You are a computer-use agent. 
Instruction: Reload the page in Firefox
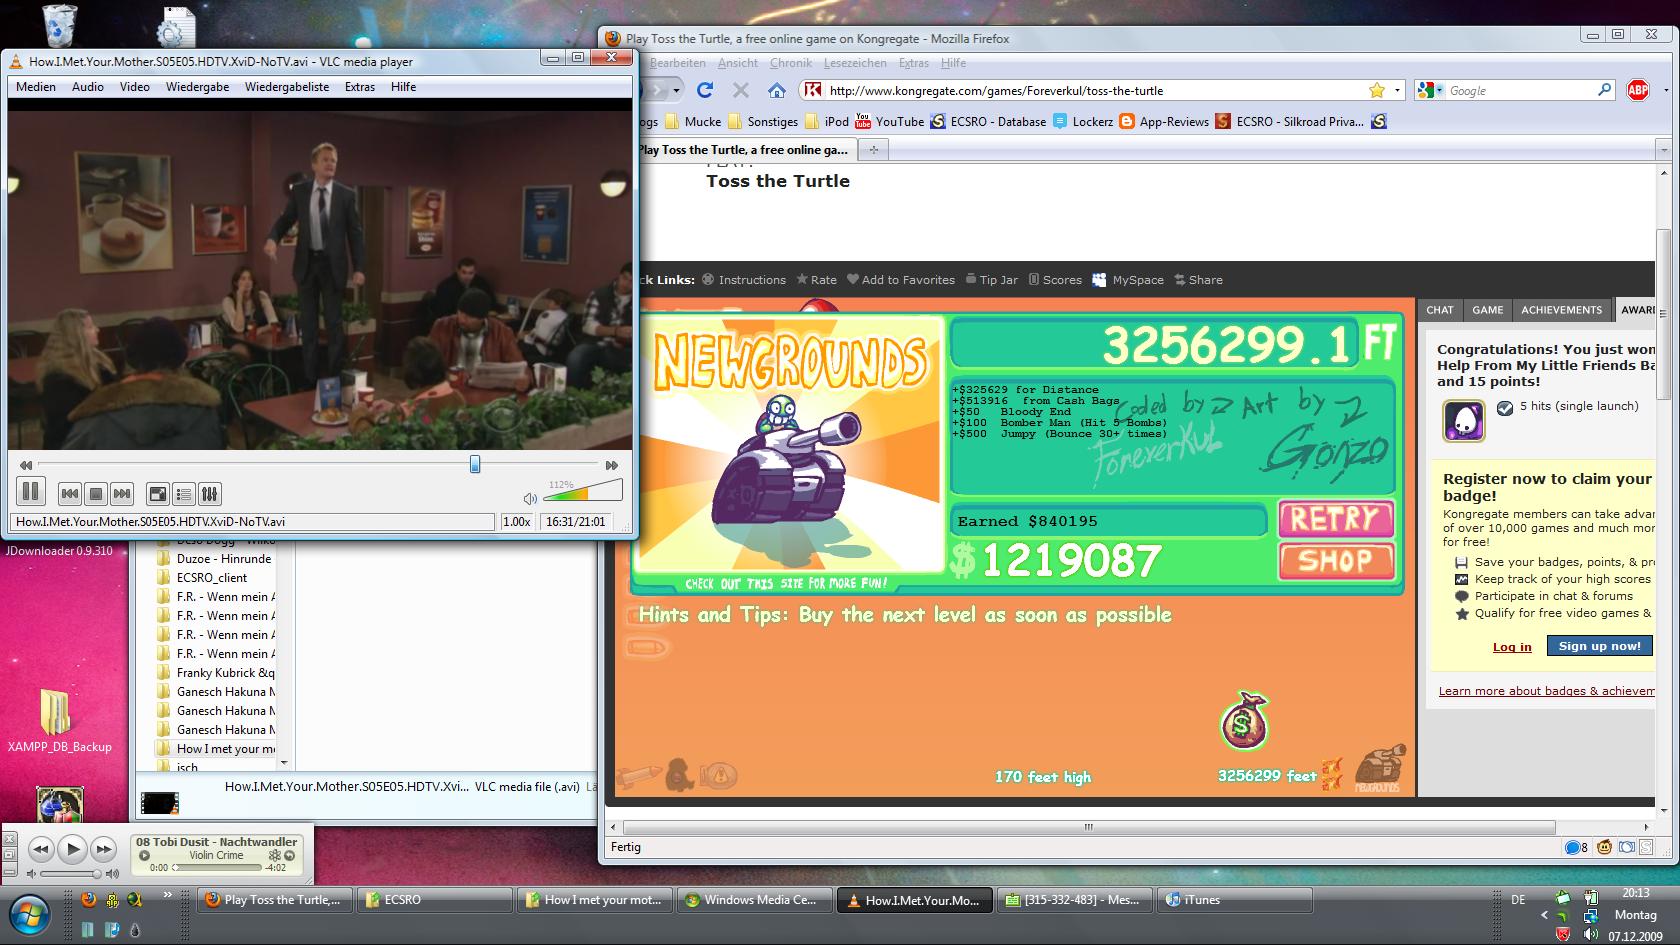pos(705,90)
